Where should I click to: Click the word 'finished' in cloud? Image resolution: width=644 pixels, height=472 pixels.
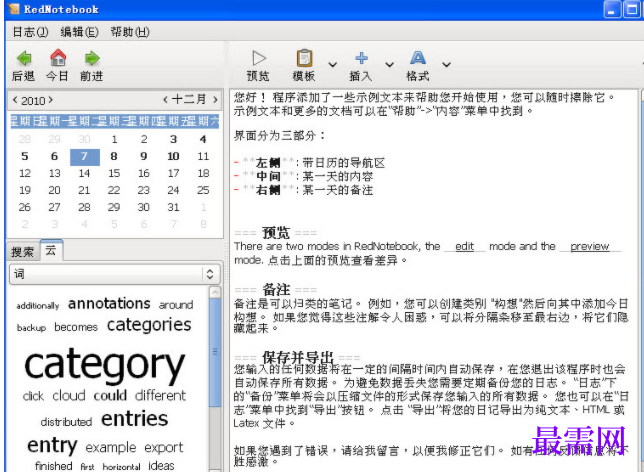(x=54, y=466)
